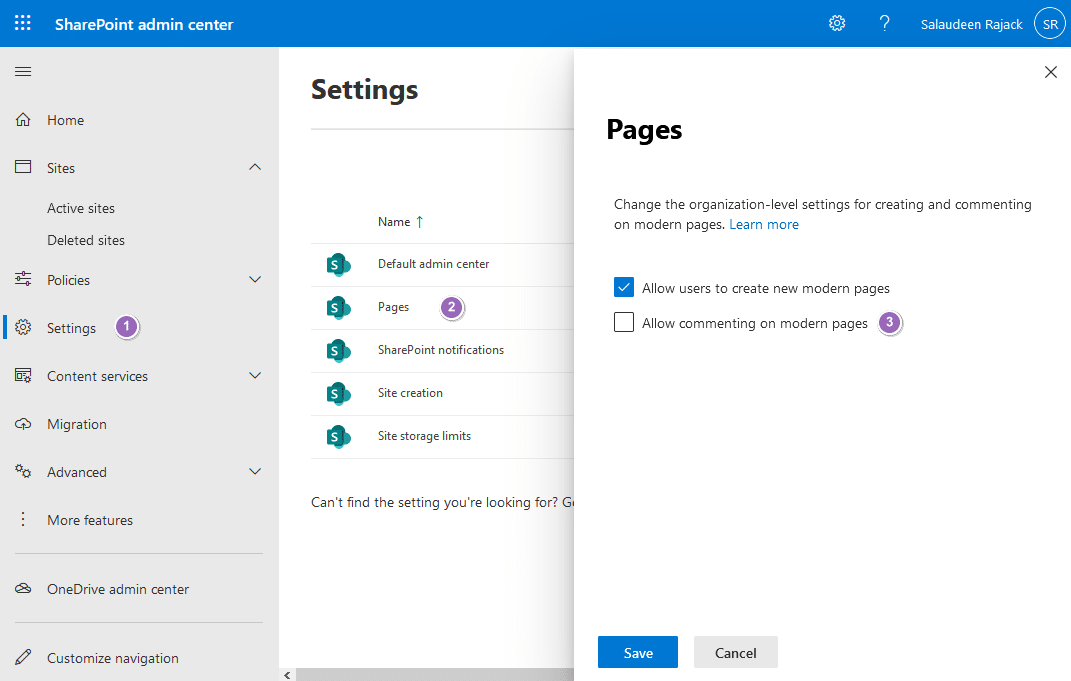This screenshot has width=1071, height=681.
Task: Collapse the Sites section in the sidebar
Action: [x=255, y=167]
